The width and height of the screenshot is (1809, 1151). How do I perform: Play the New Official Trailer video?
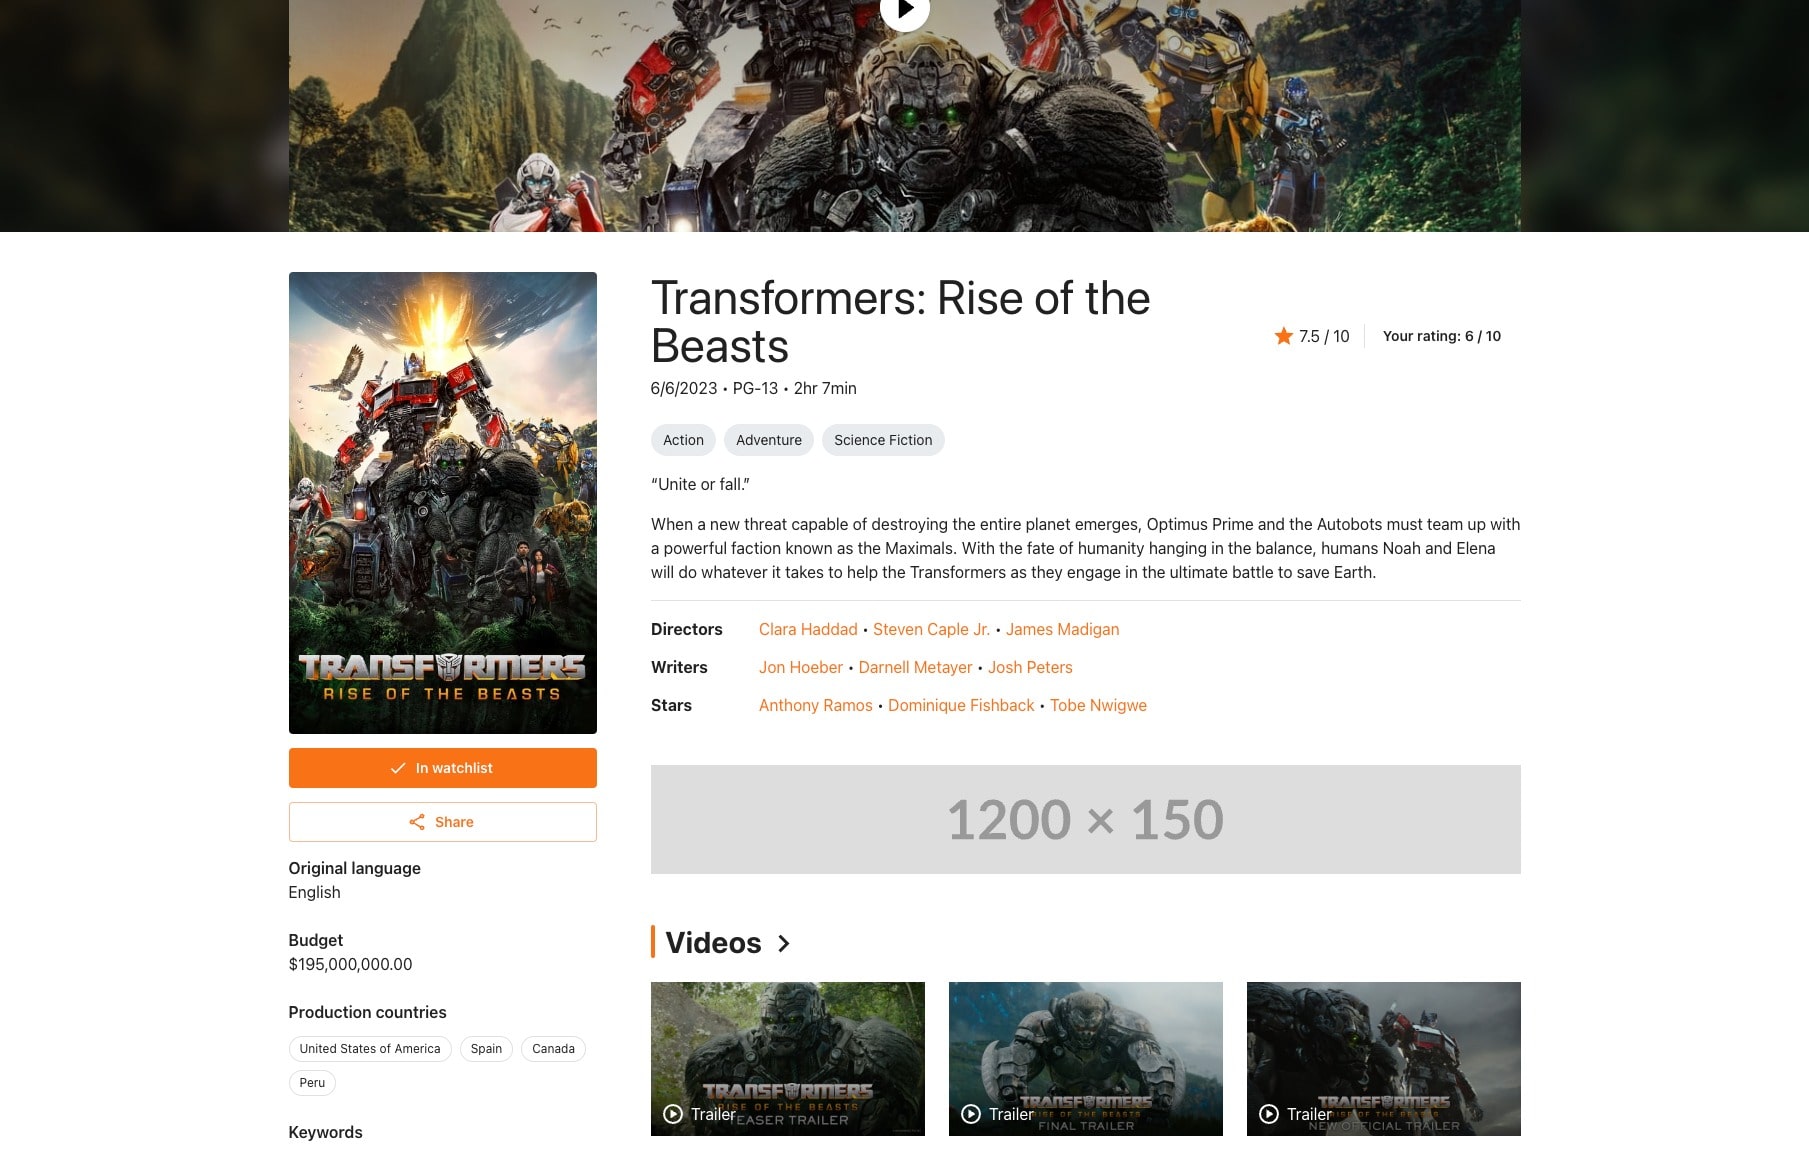click(x=1384, y=1059)
